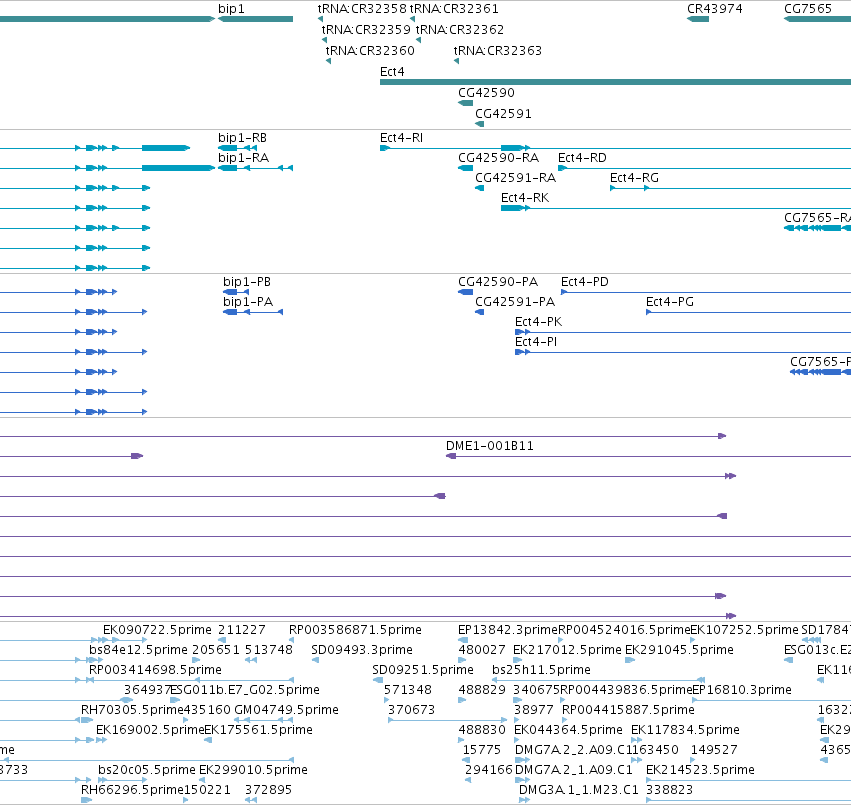Click EST EK175561.5prime label
The image size is (851, 805).
point(258,731)
